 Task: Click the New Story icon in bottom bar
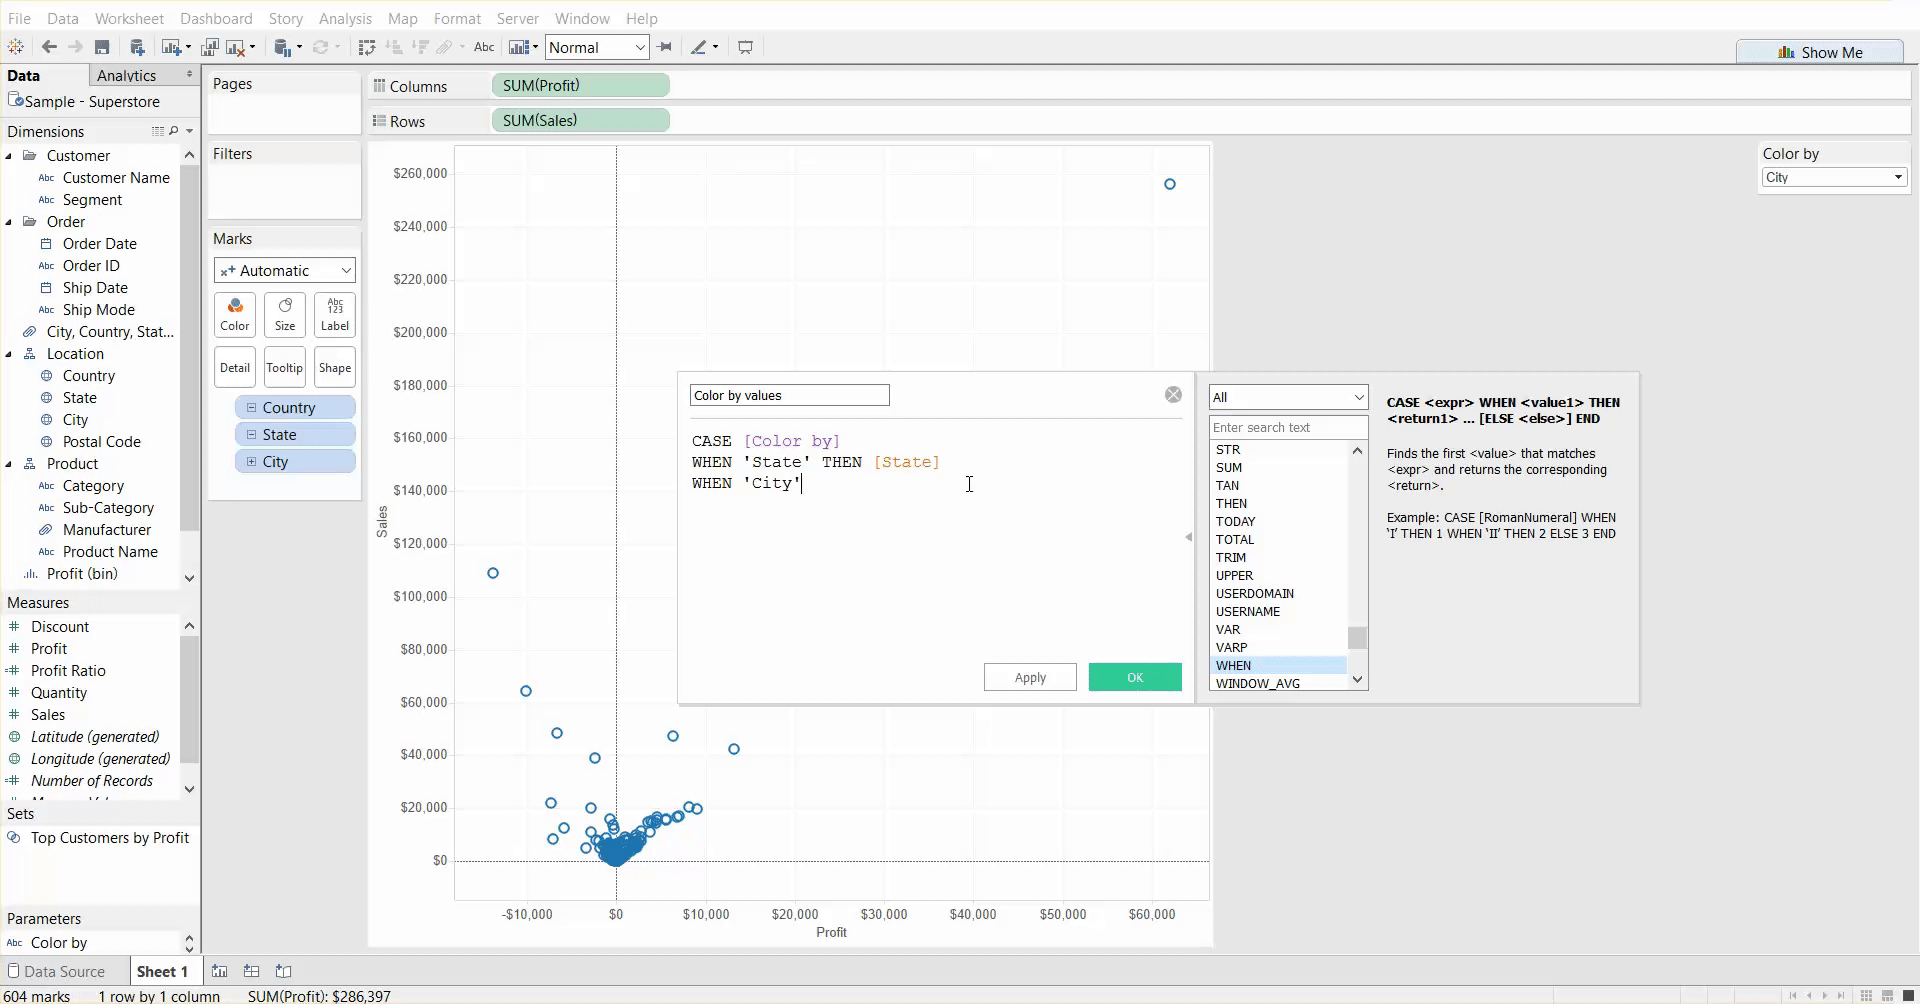point(284,971)
